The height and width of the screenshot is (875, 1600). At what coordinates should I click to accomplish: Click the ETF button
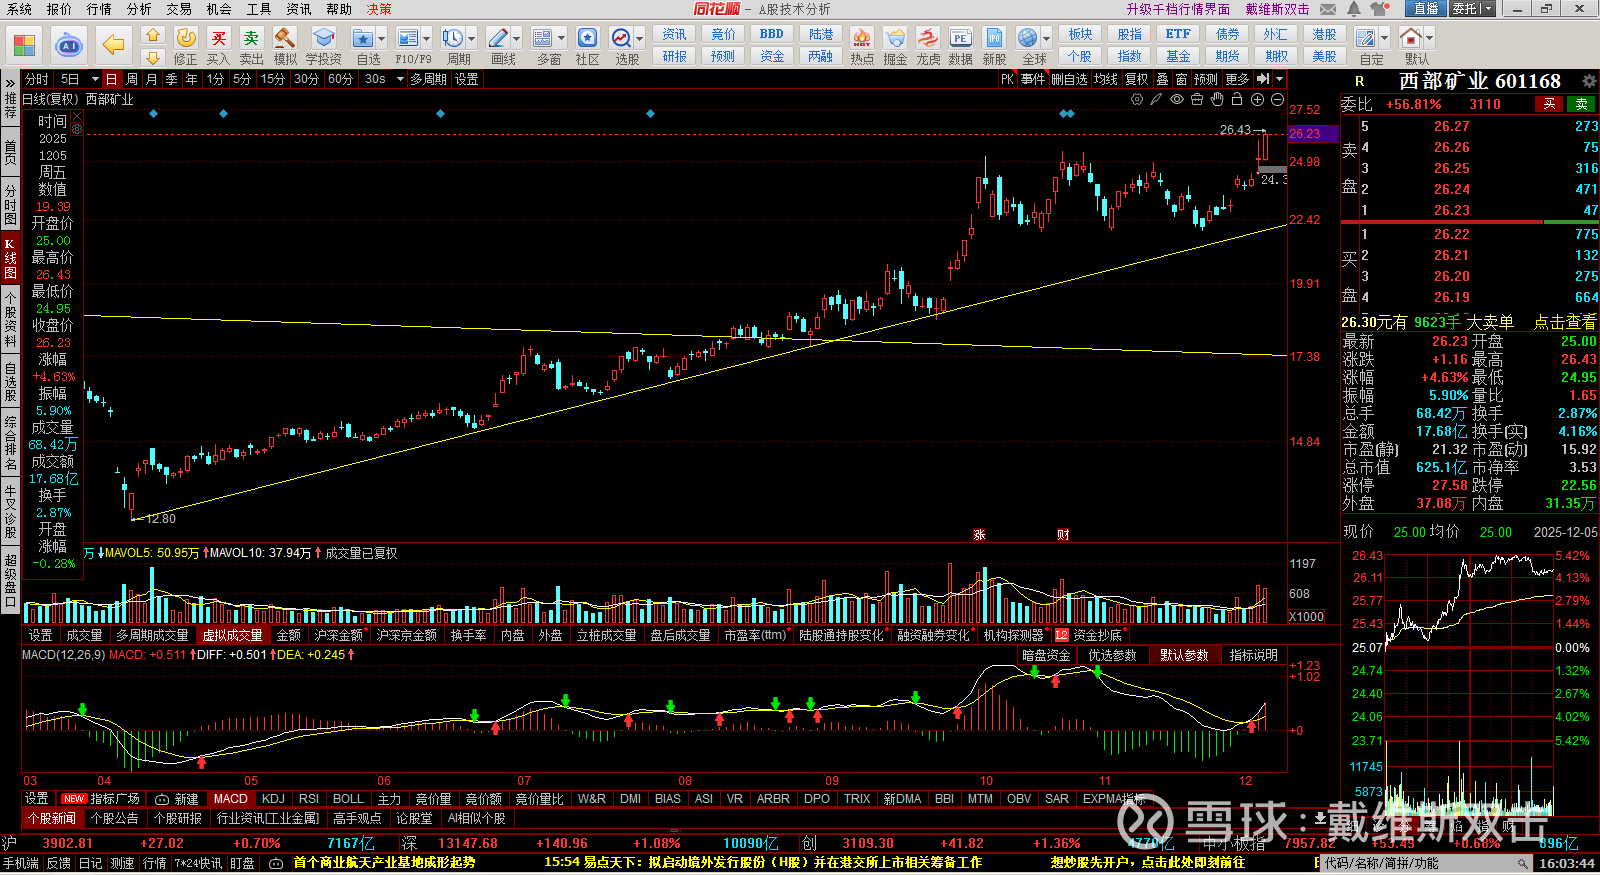click(x=1178, y=34)
